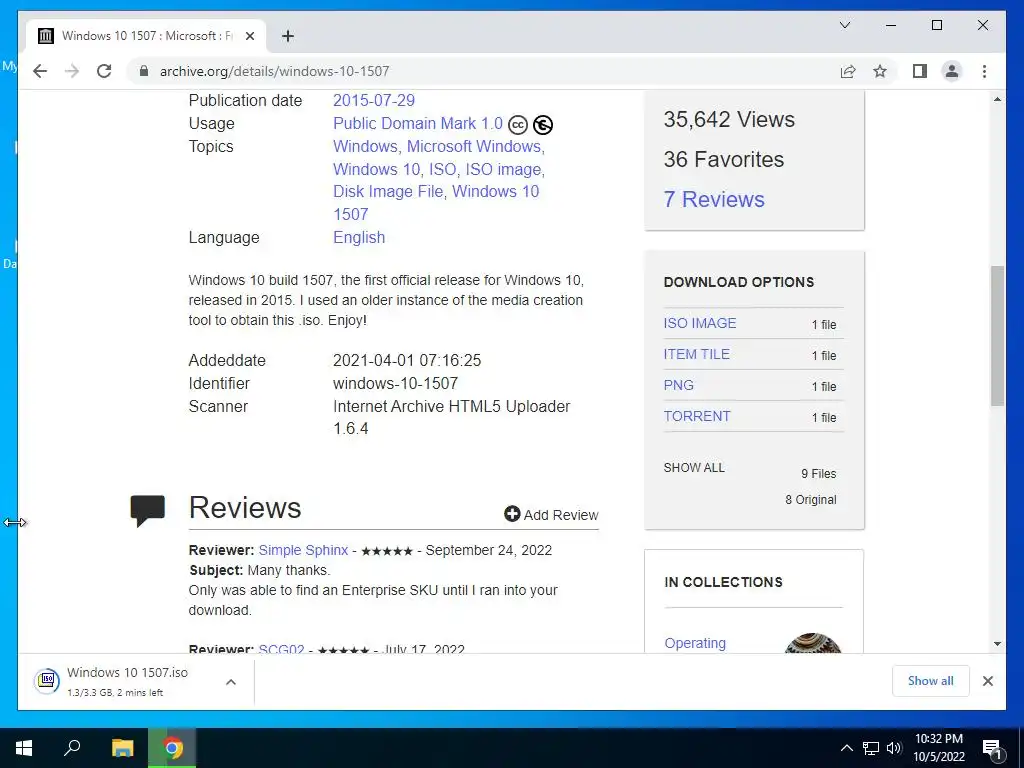Open the Operating collection link

pyautogui.click(x=695, y=643)
